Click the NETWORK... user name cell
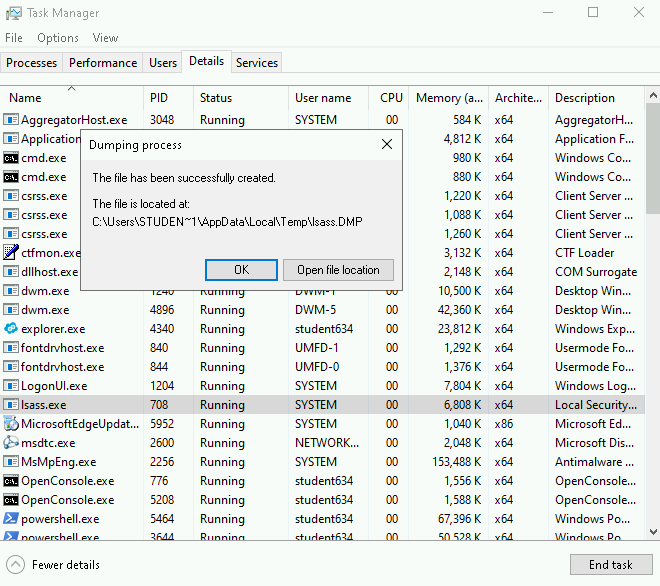 point(327,442)
